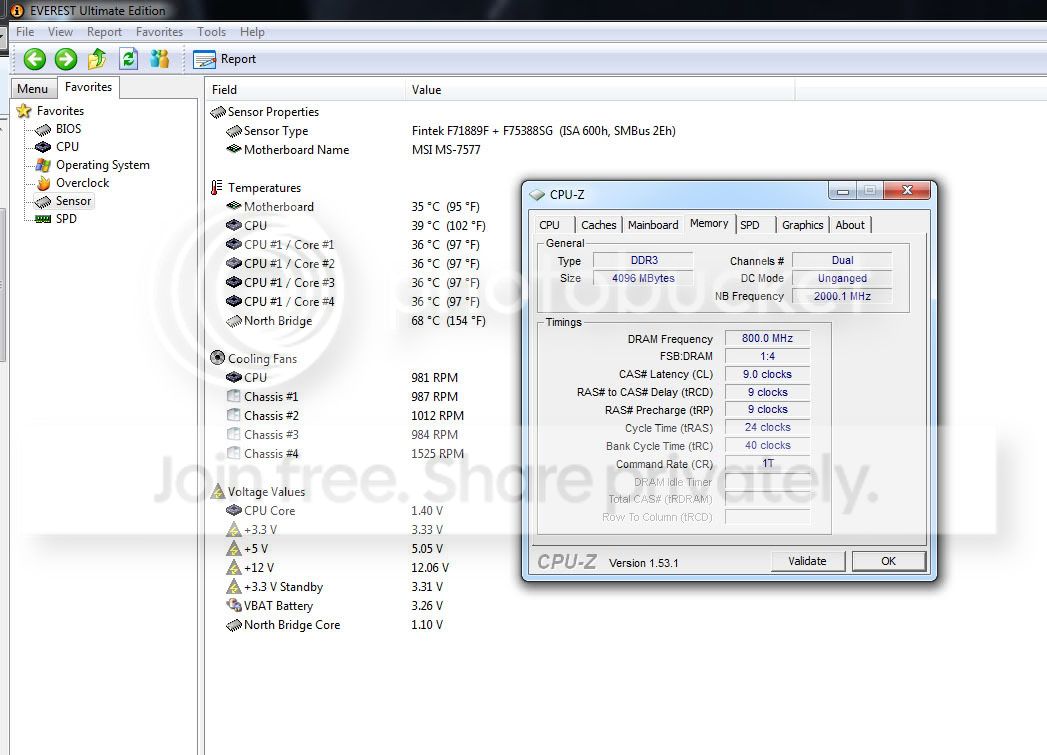
Task: Open the Report menu
Action: pos(104,31)
